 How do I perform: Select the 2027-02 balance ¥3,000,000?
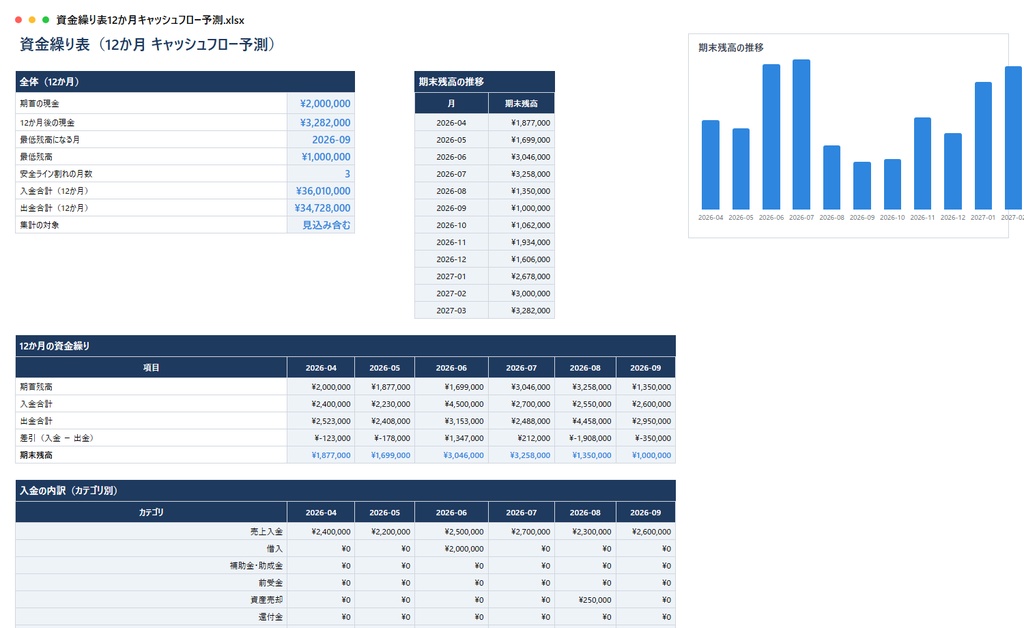click(x=522, y=293)
